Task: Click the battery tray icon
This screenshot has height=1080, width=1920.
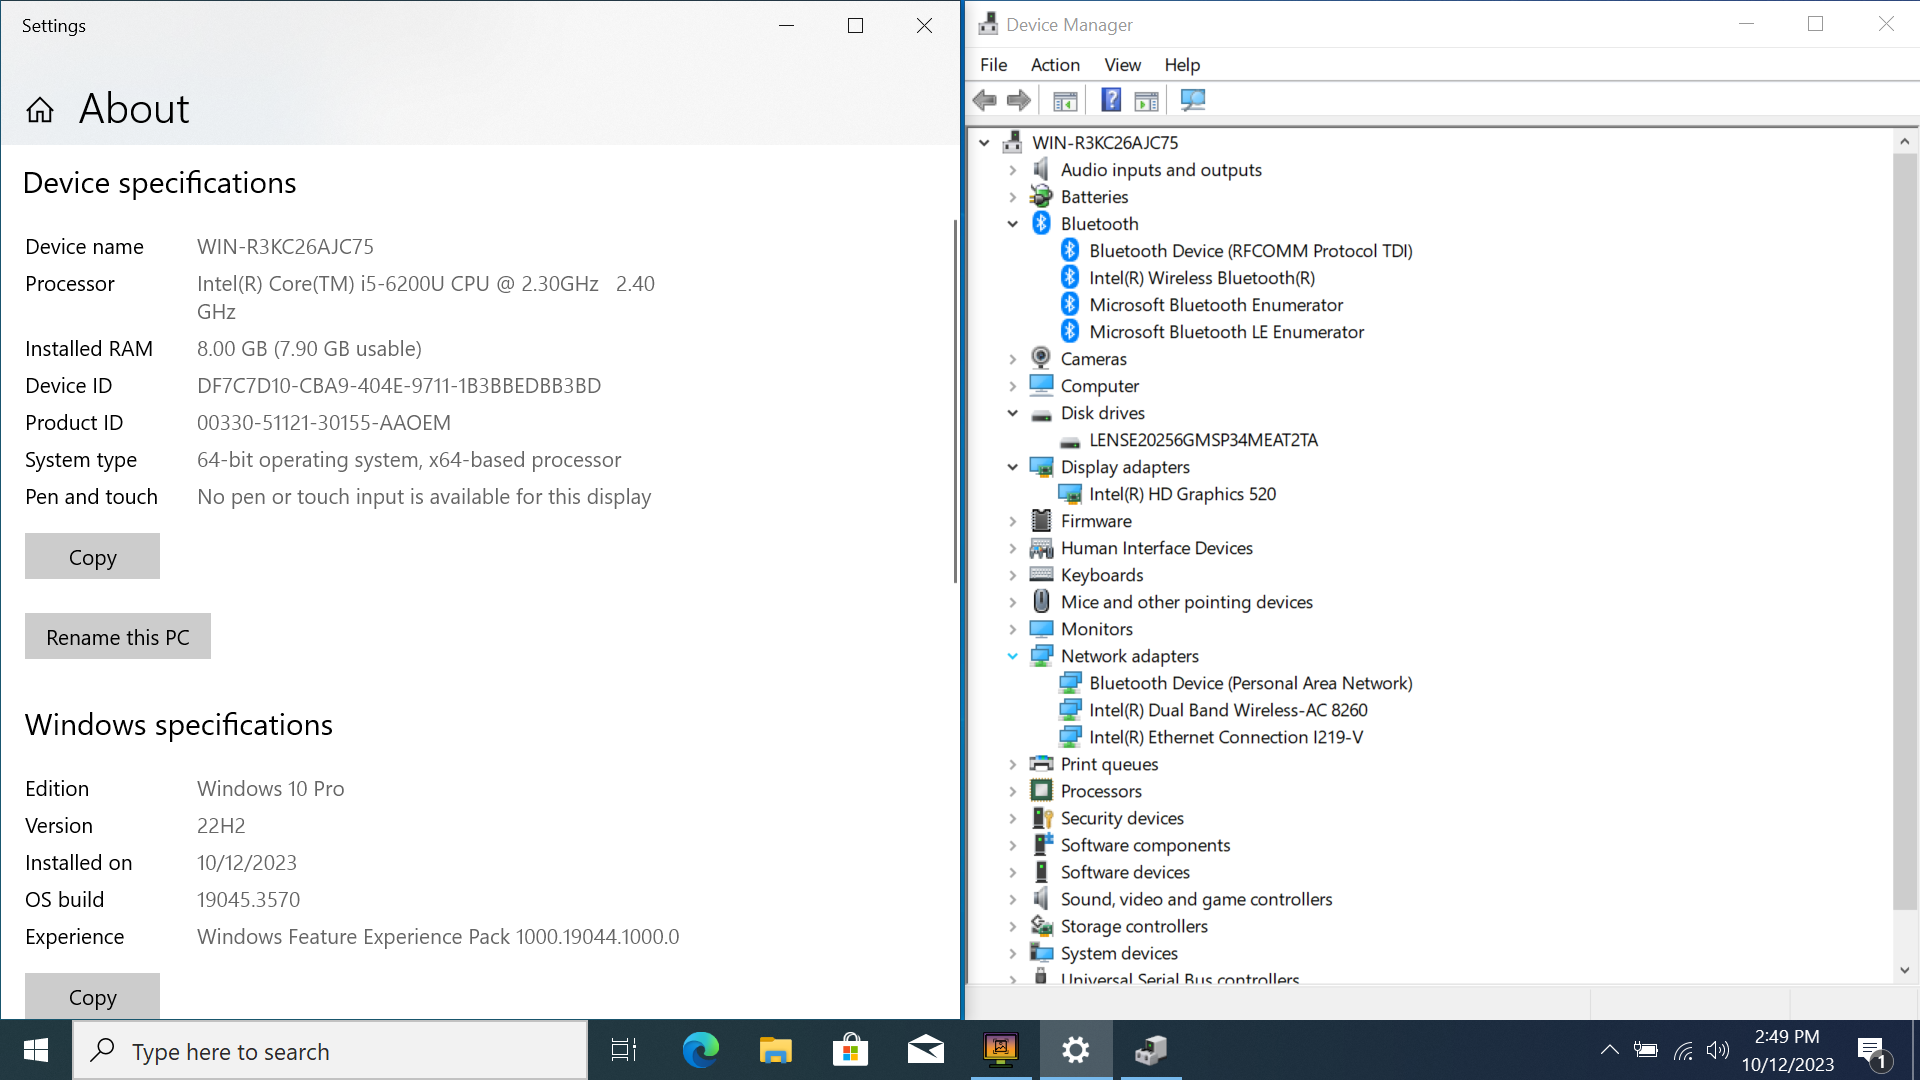Action: pos(1646,1050)
